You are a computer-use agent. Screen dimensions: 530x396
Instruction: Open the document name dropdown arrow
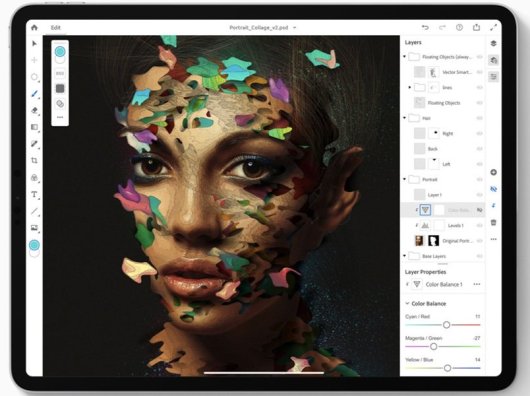tap(294, 28)
